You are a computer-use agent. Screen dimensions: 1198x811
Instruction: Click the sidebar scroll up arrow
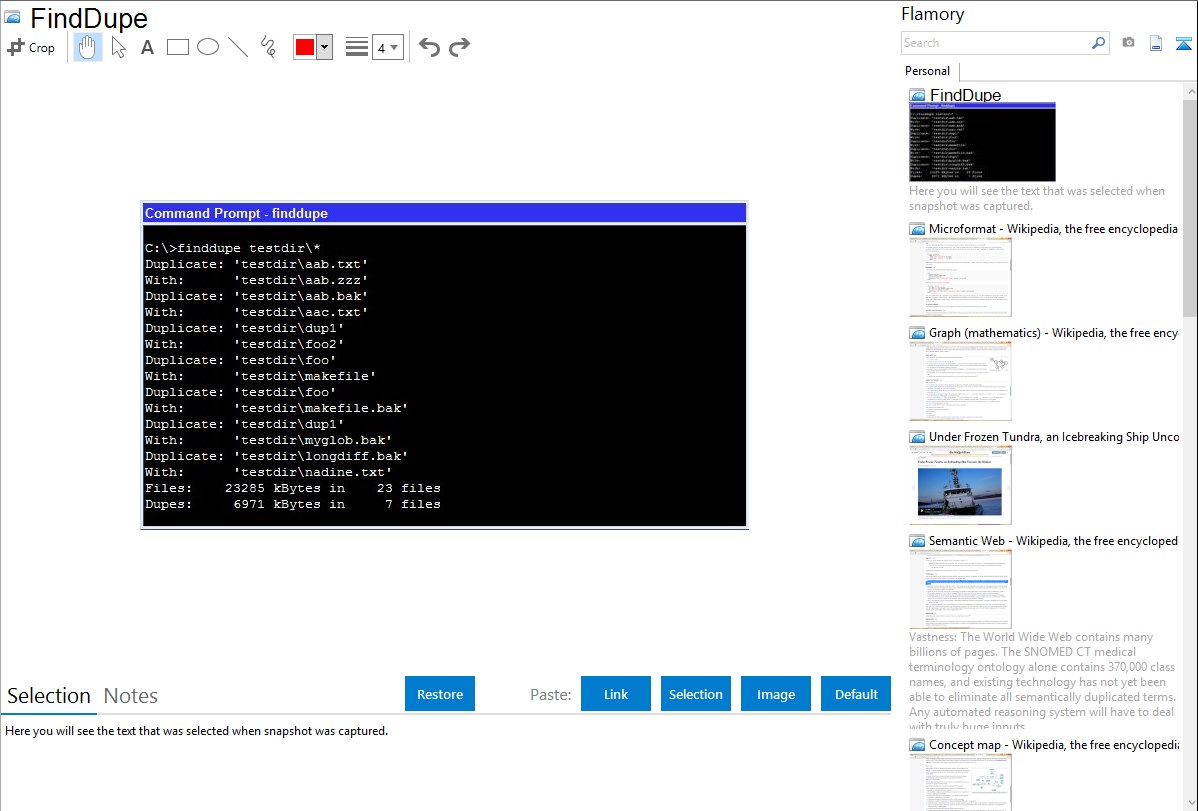[x=1190, y=91]
